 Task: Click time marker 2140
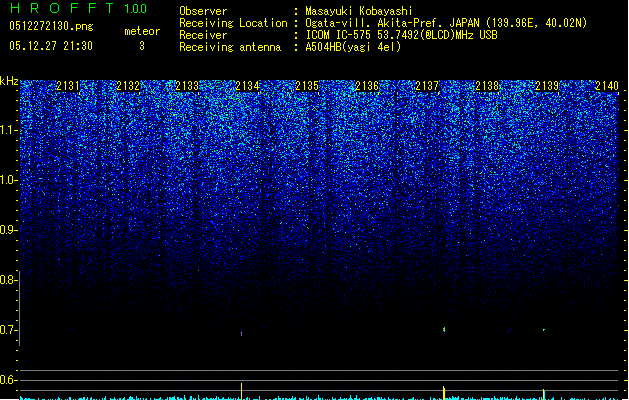click(x=607, y=85)
